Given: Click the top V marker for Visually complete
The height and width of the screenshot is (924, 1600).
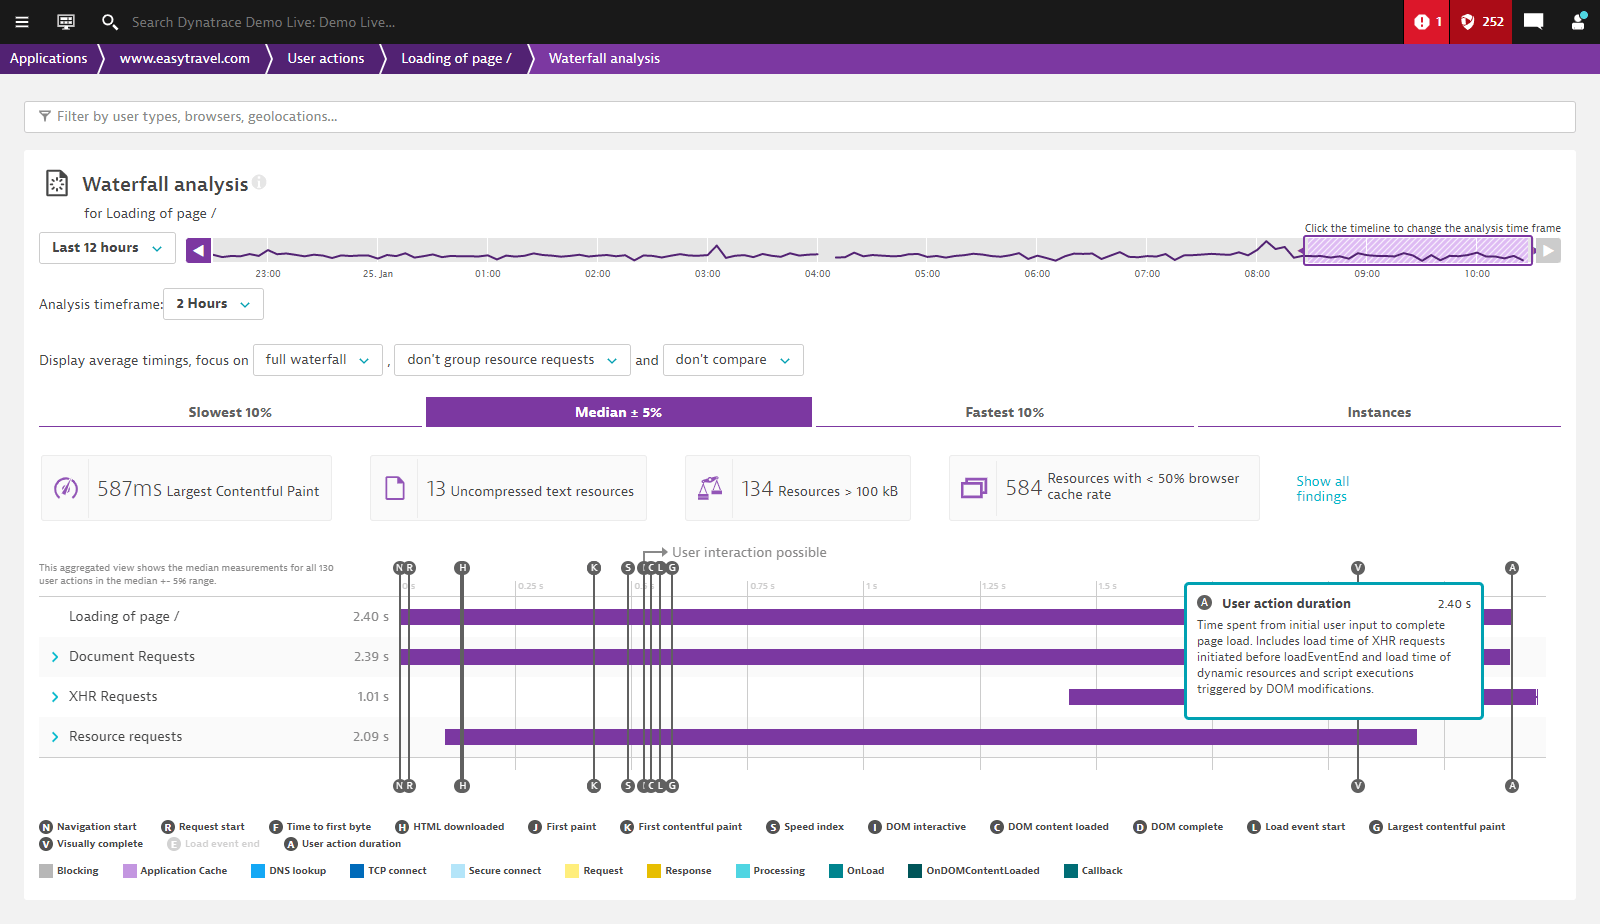Looking at the screenshot, I should (1357, 568).
